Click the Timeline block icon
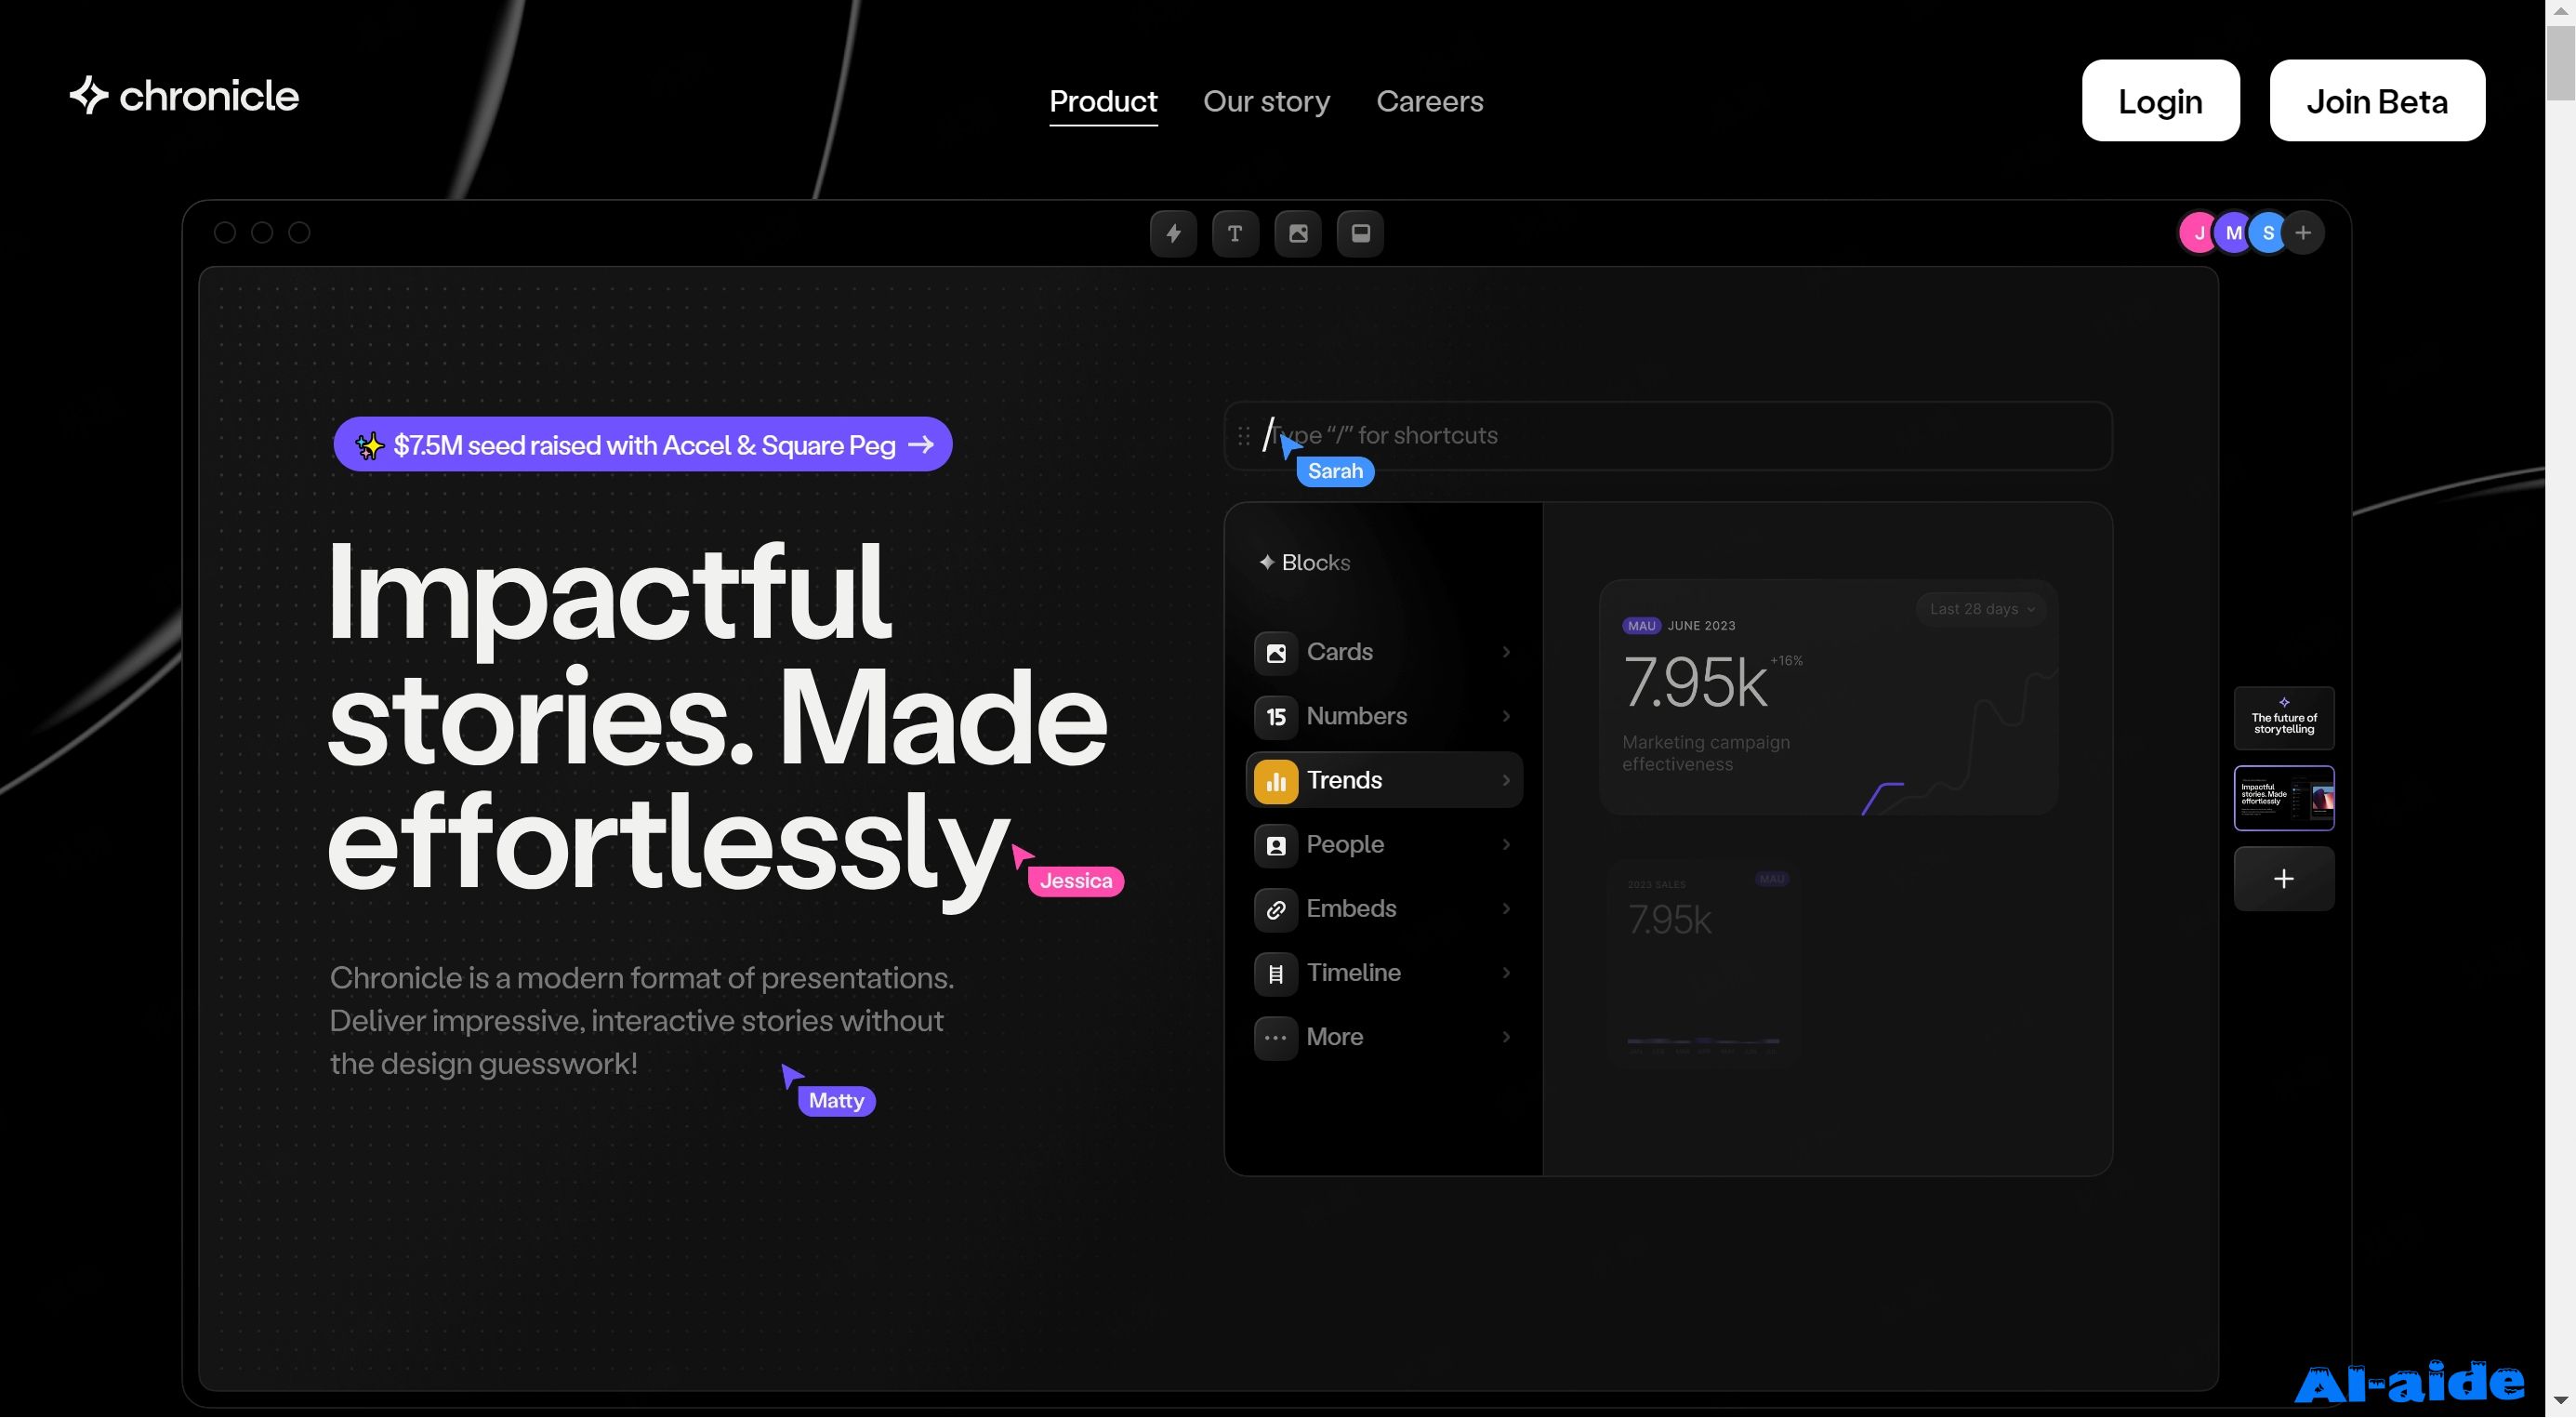This screenshot has width=2576, height=1418. (1276, 974)
